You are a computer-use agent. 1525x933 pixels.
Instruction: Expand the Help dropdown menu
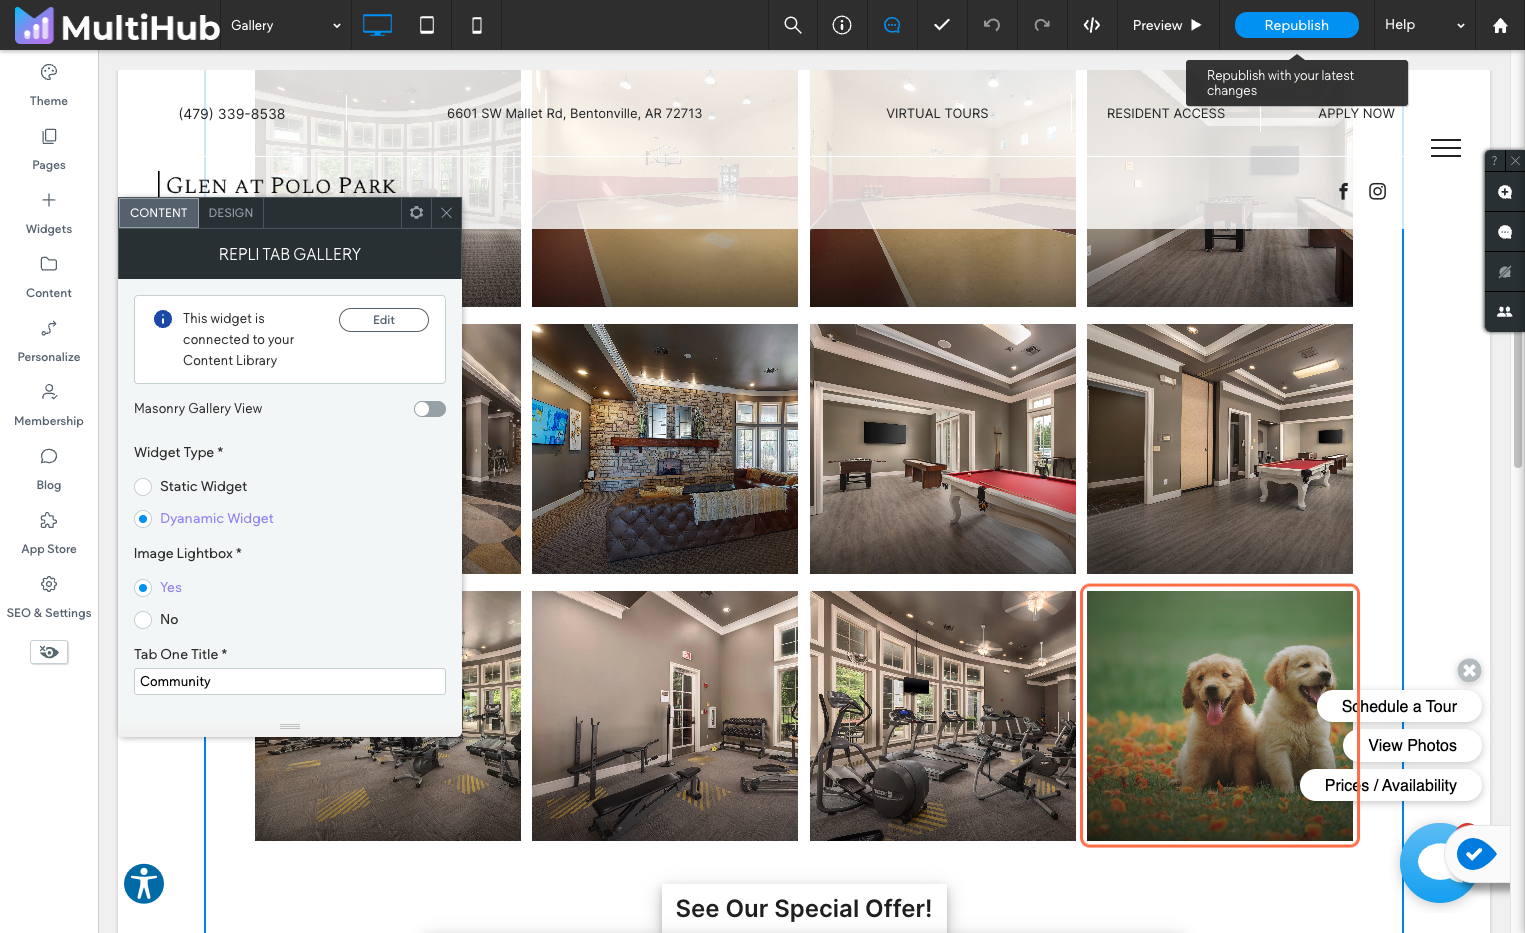[1425, 25]
